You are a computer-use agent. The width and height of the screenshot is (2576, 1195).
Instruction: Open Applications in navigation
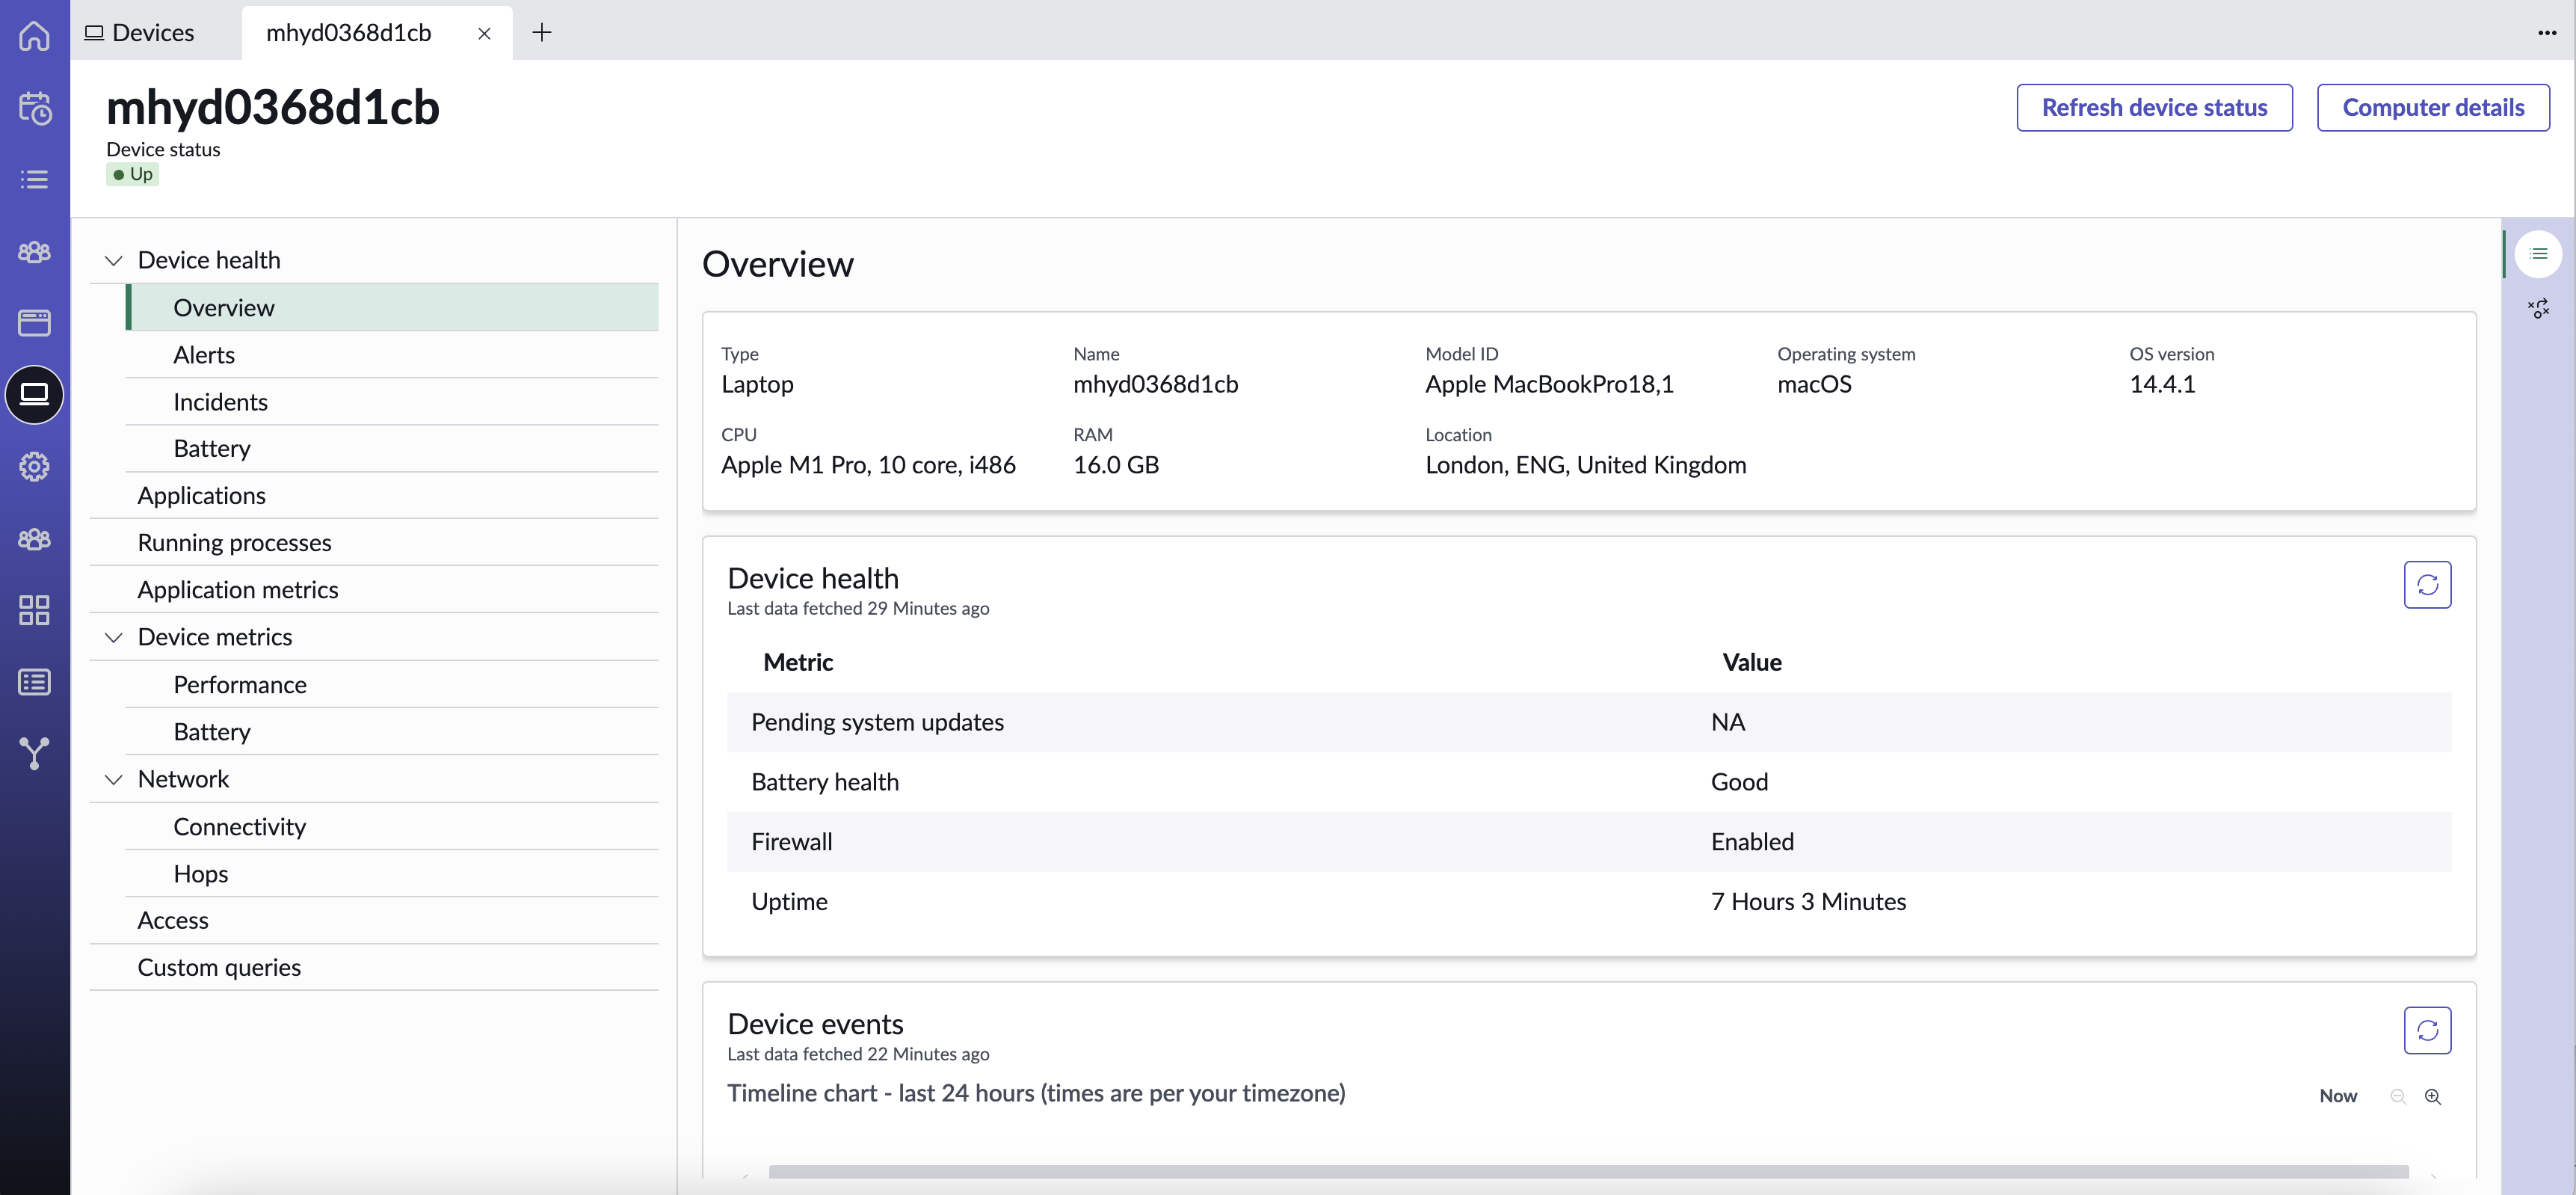coord(374,495)
